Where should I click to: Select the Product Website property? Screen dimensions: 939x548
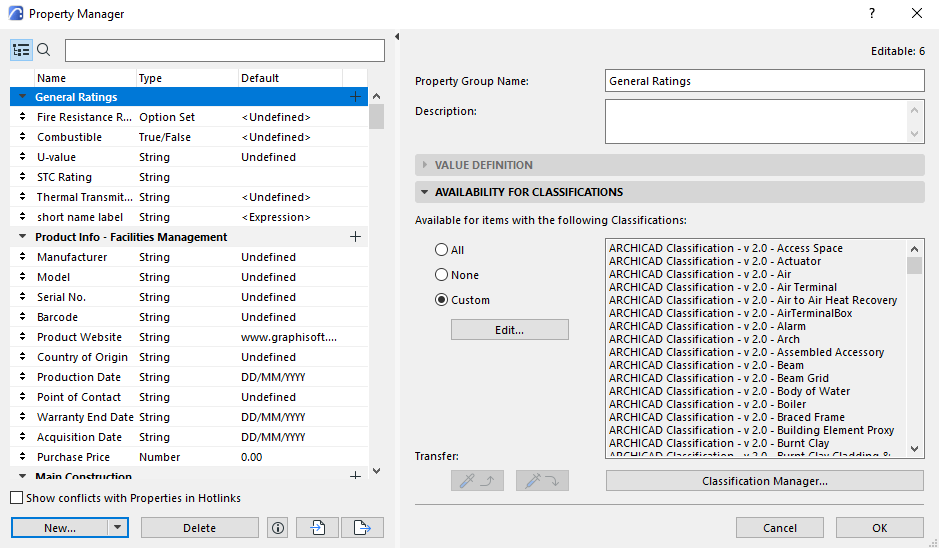(189, 337)
